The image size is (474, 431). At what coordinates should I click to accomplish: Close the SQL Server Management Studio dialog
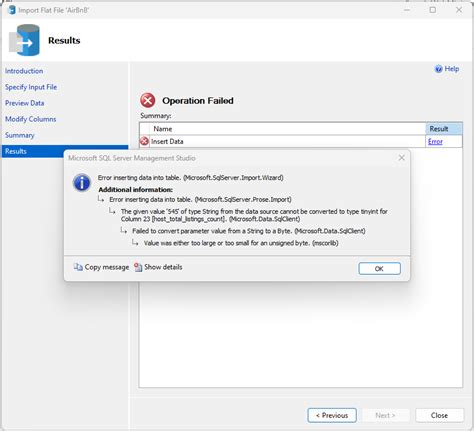[x=402, y=158]
